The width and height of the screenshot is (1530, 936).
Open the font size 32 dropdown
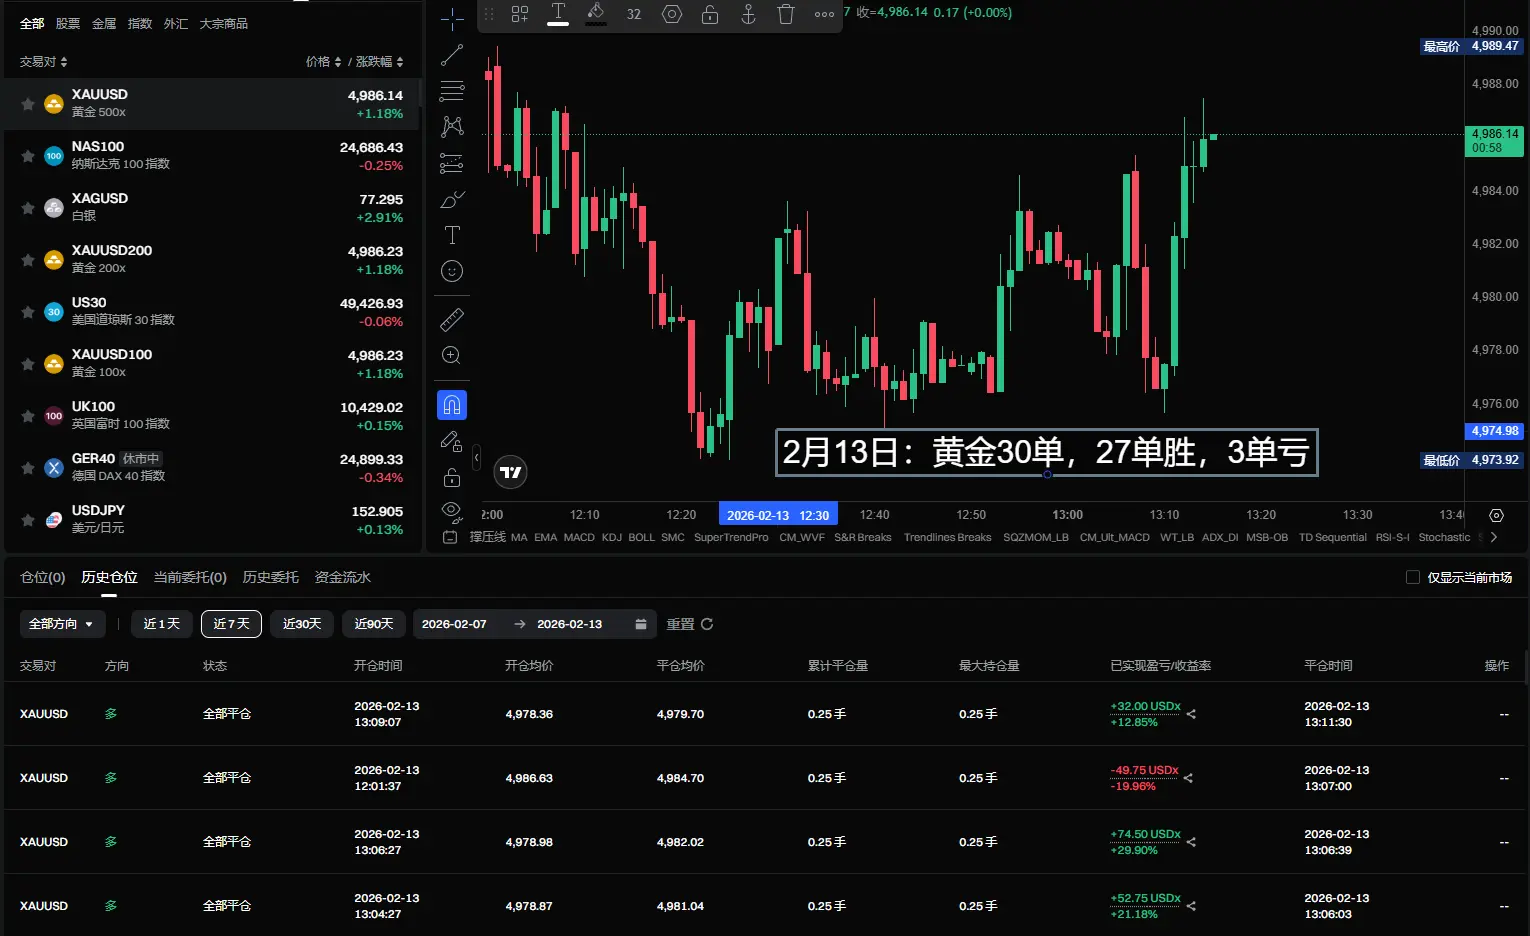(x=634, y=14)
